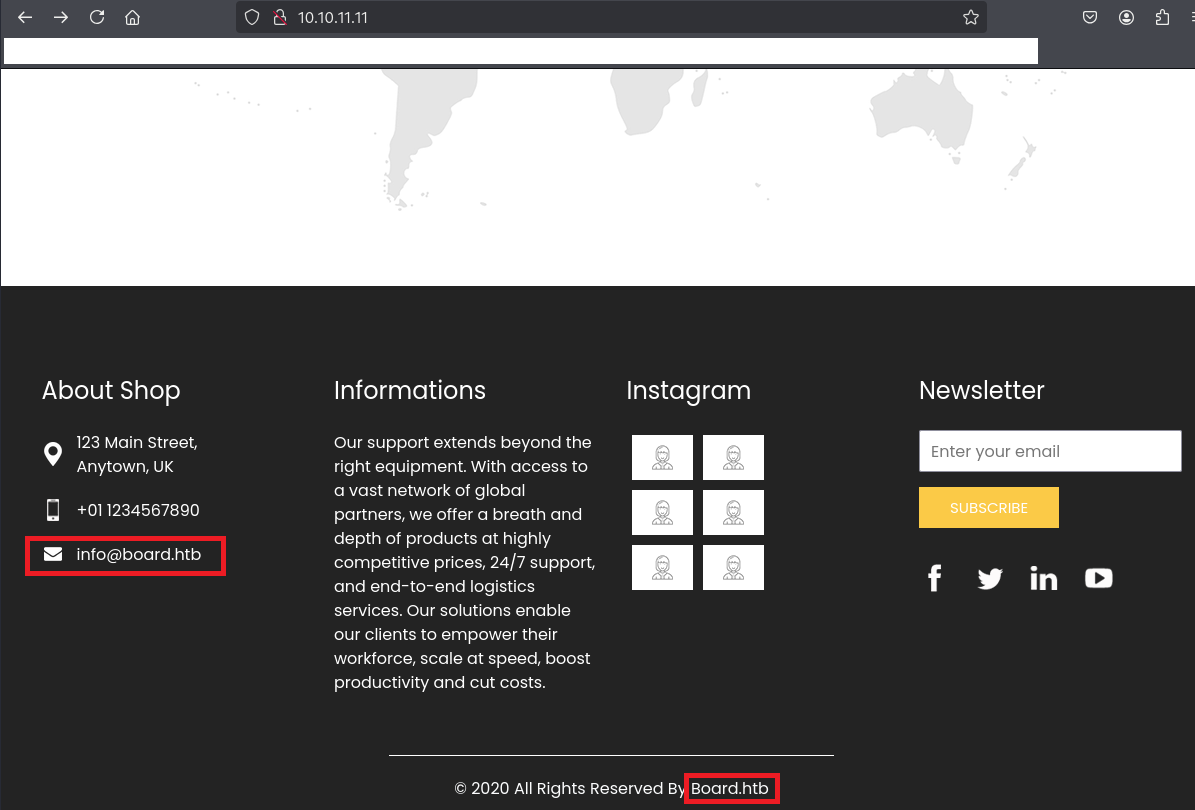Click the SUBSCRIBE button
The width and height of the screenshot is (1195, 810).
coord(988,508)
